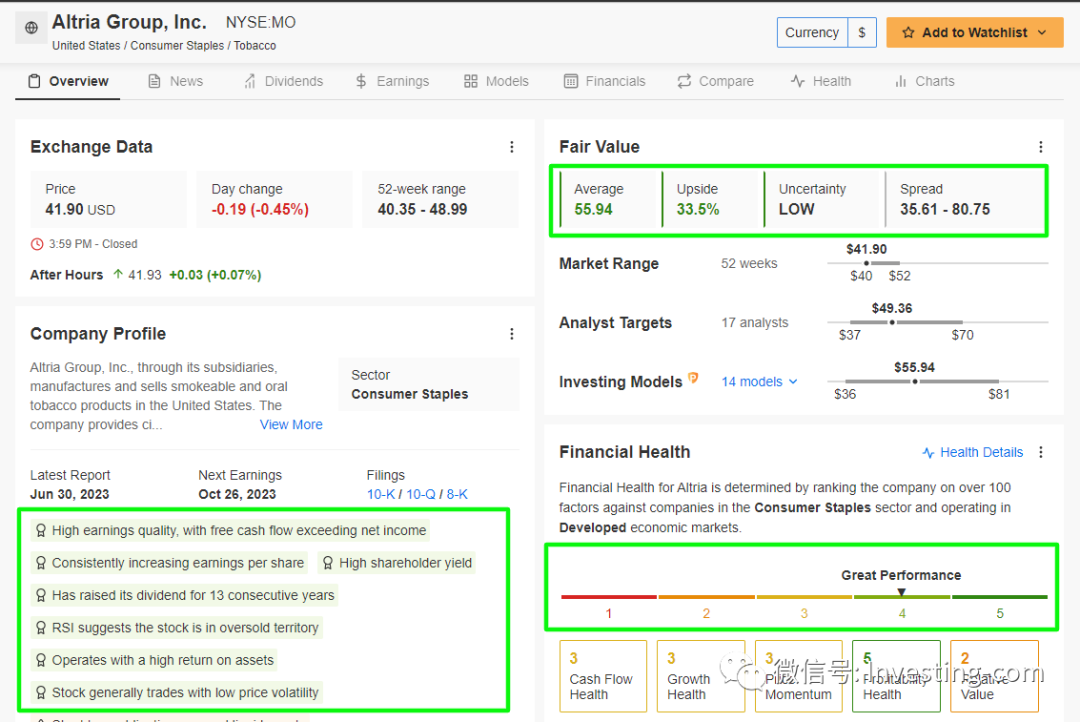Viewport: 1080px width, 722px height.
Task: Click Next Earnings Oct 26, 2023
Action: click(x=240, y=485)
